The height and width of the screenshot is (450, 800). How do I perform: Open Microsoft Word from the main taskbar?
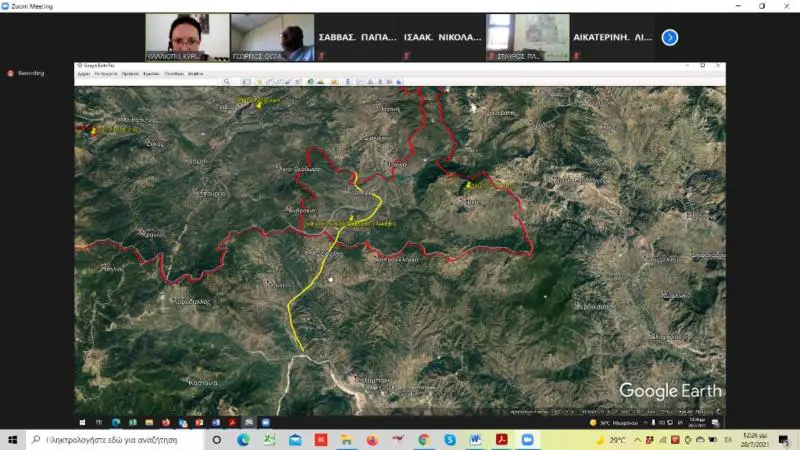[x=476, y=440]
